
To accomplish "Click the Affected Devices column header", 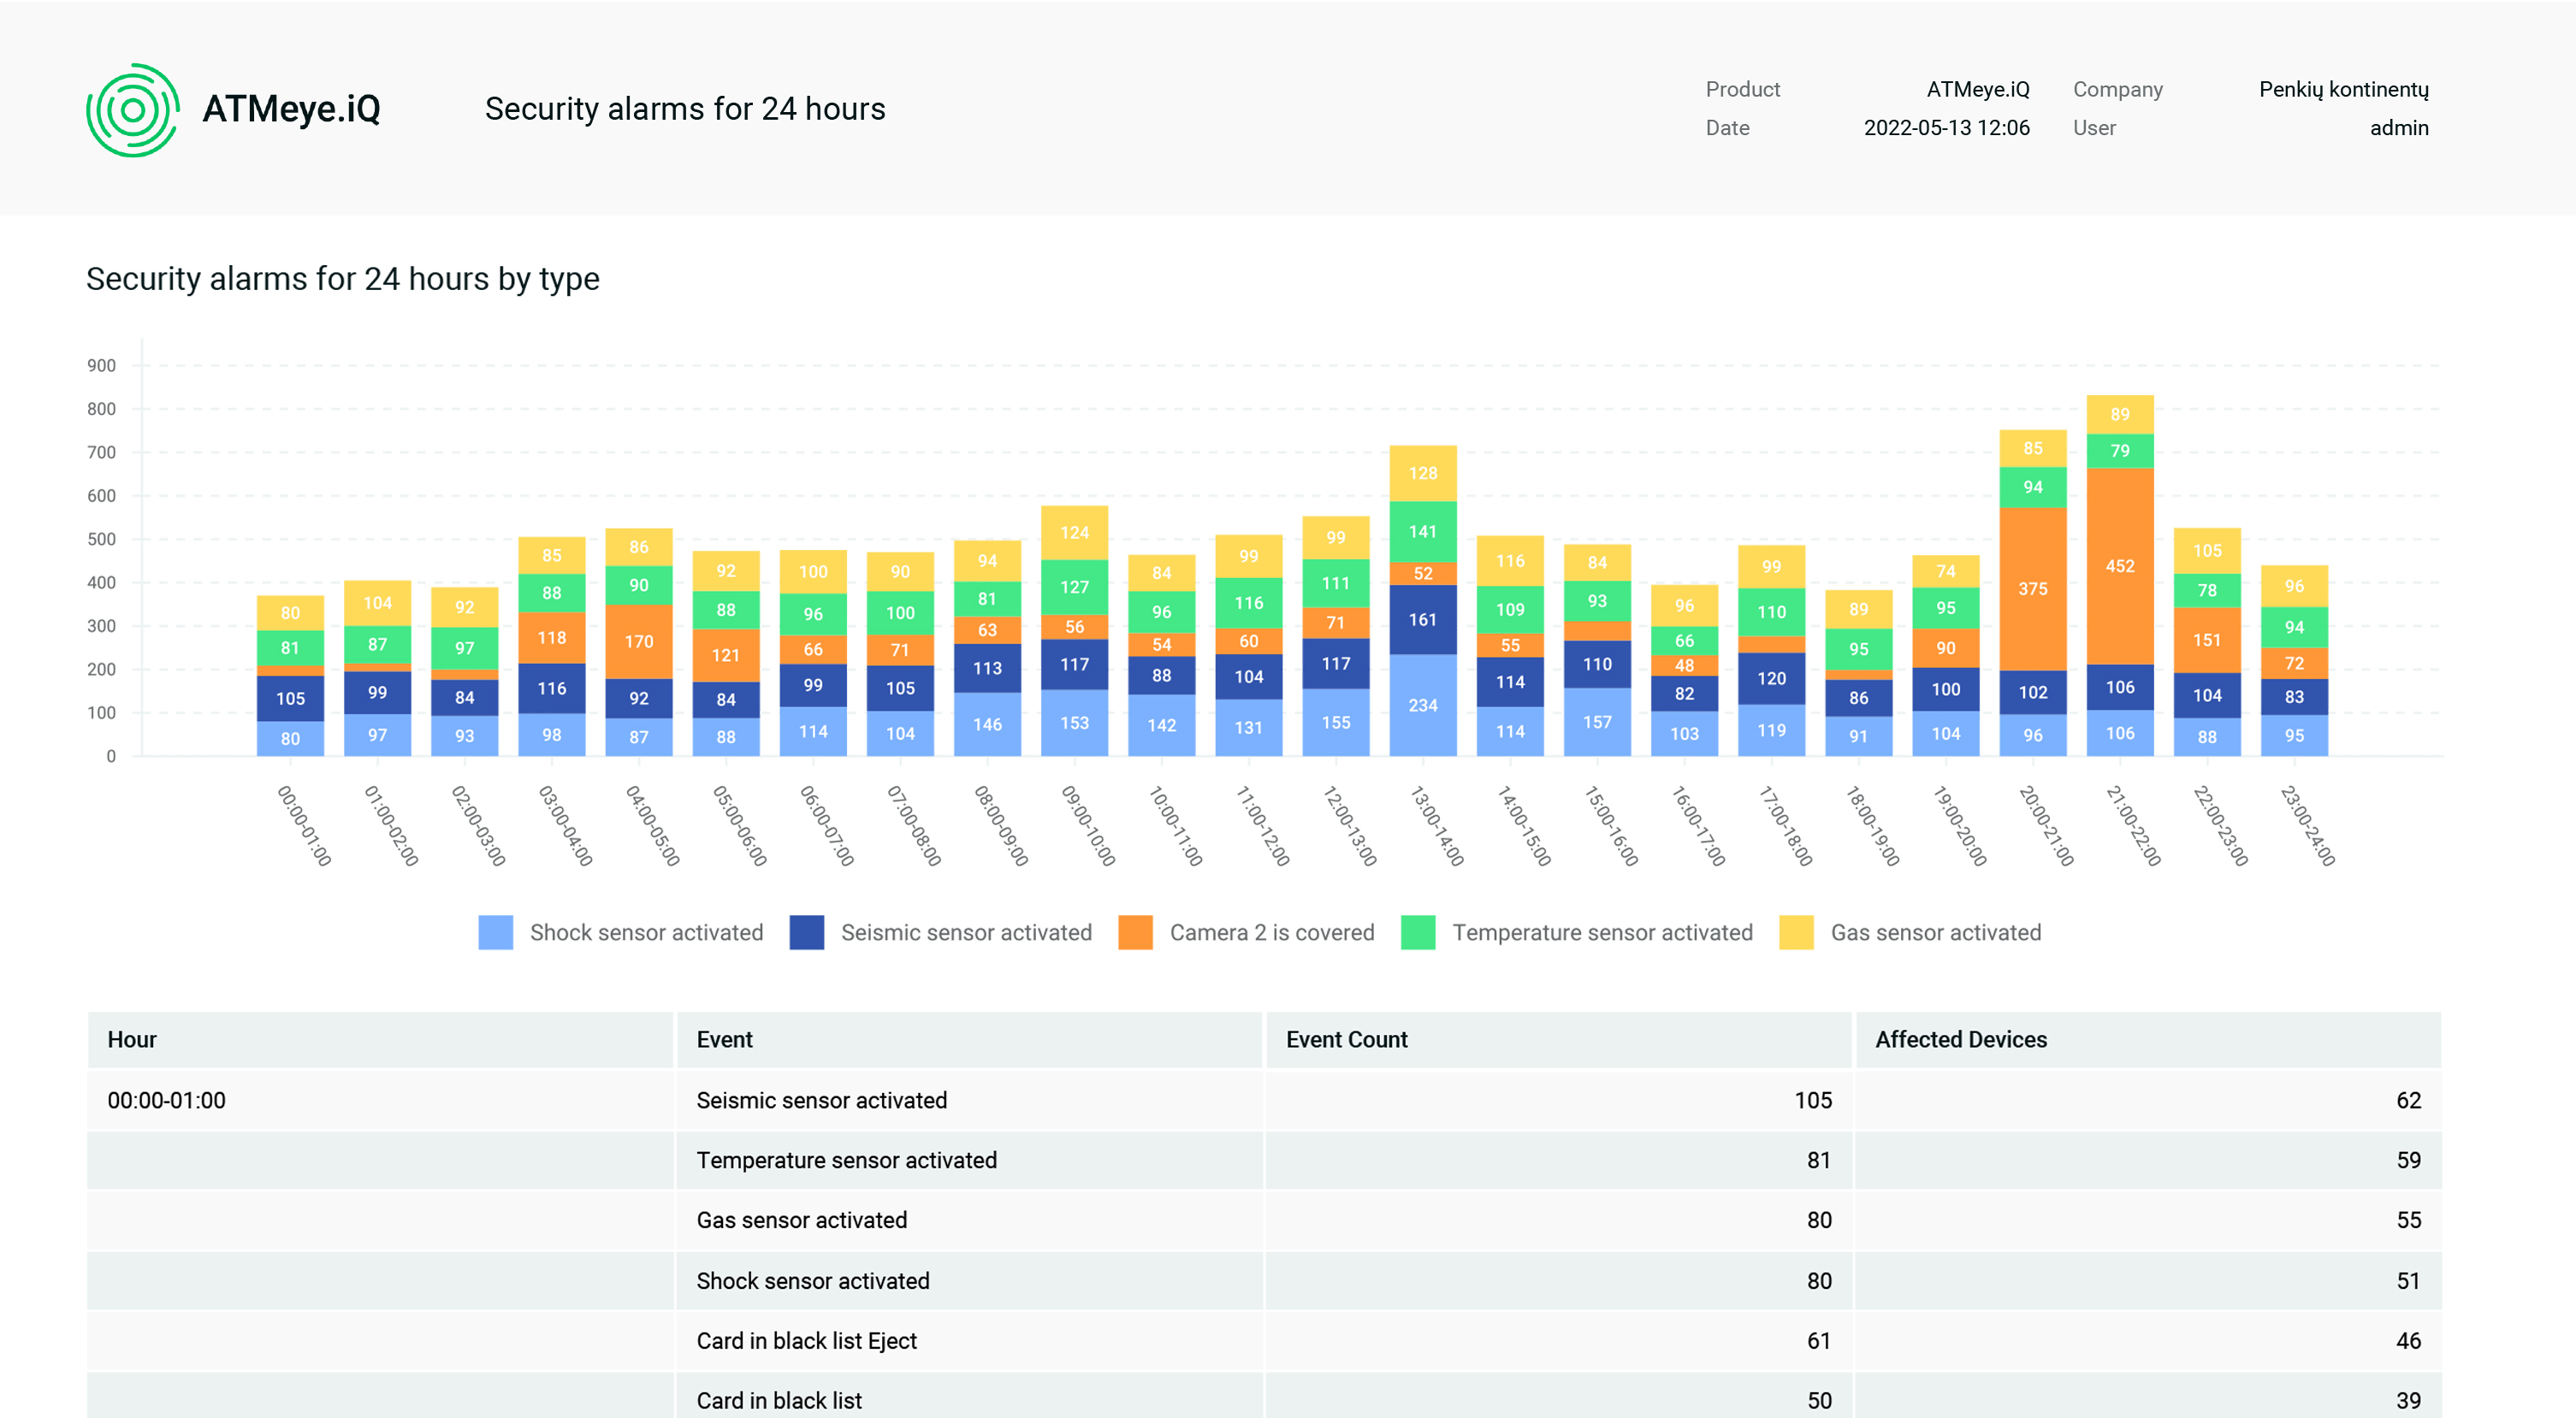I will 1960,1039.
